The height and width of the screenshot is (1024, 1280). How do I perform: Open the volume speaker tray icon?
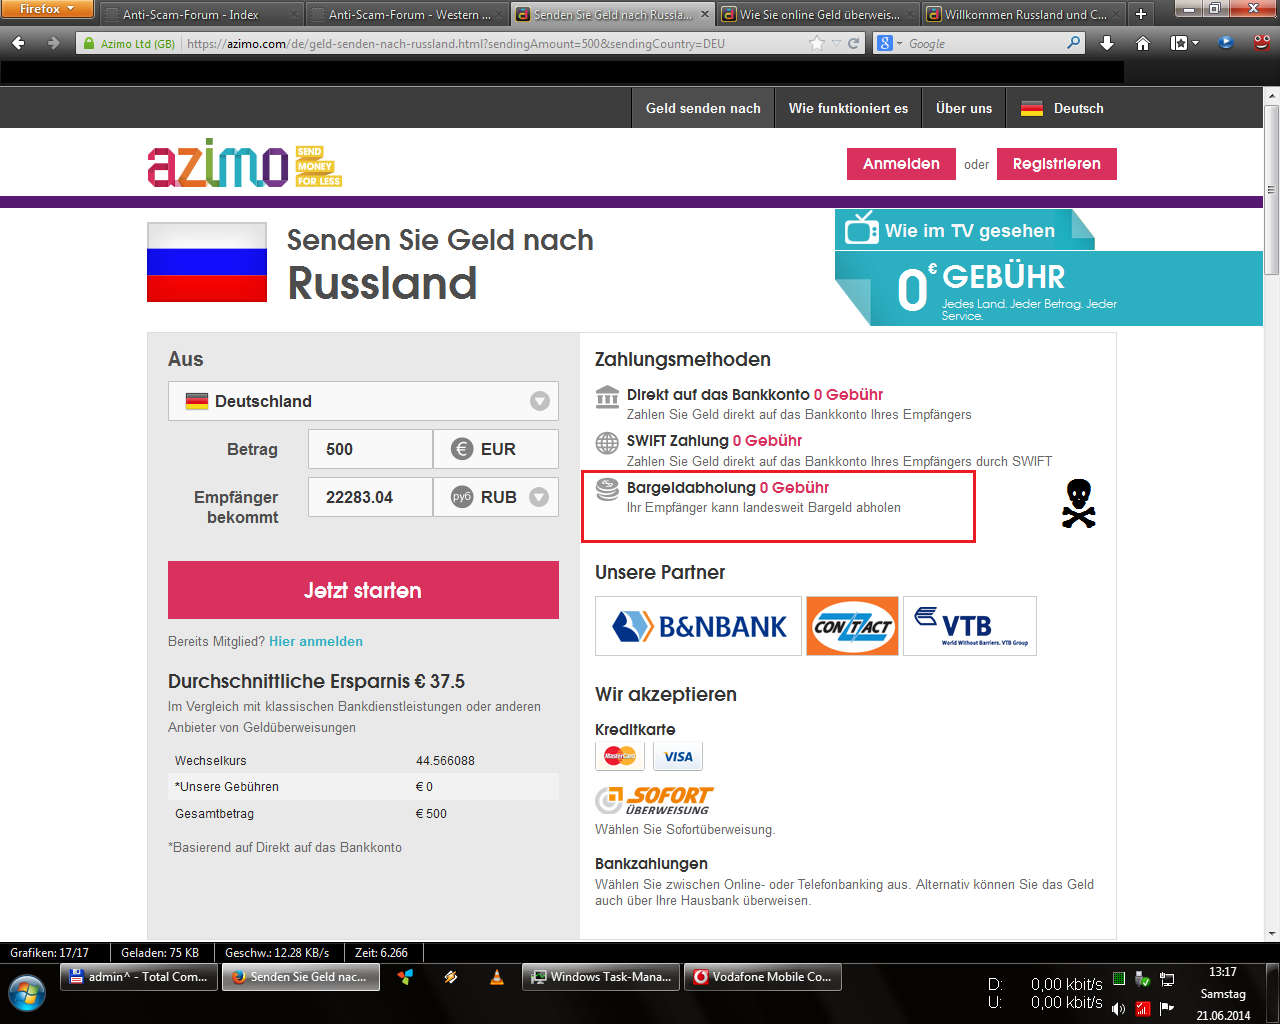(1118, 1009)
